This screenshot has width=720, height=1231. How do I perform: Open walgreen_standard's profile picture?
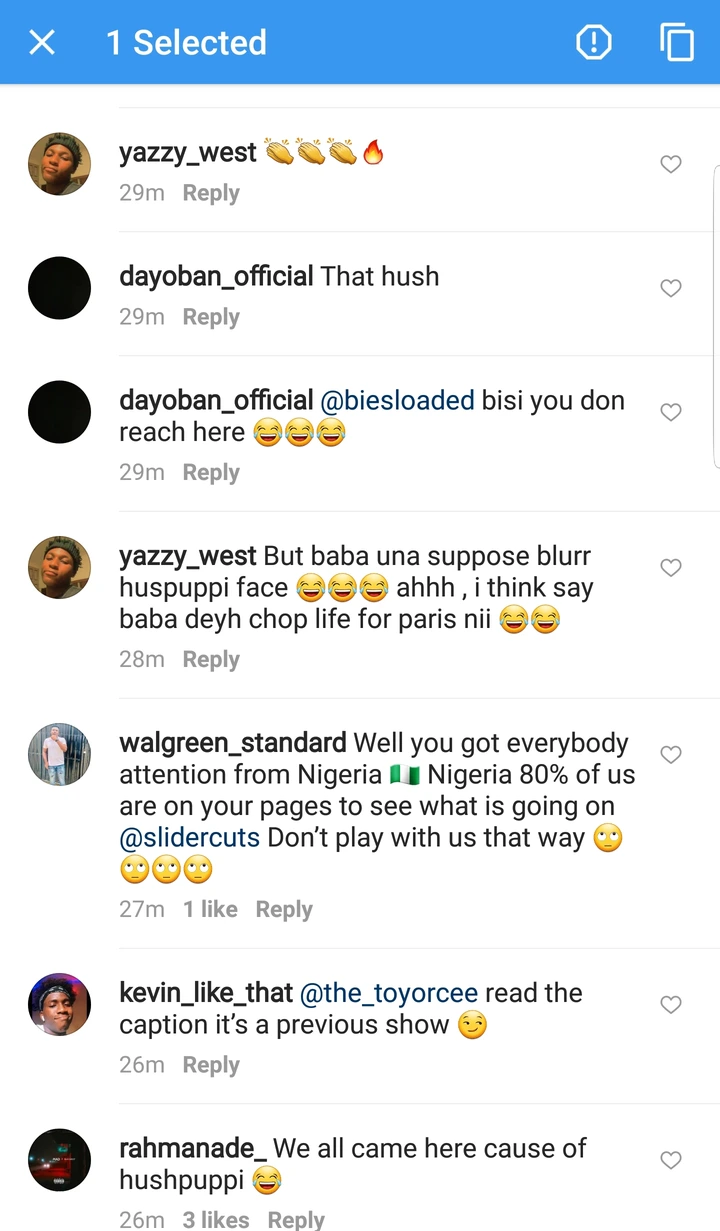coord(60,754)
